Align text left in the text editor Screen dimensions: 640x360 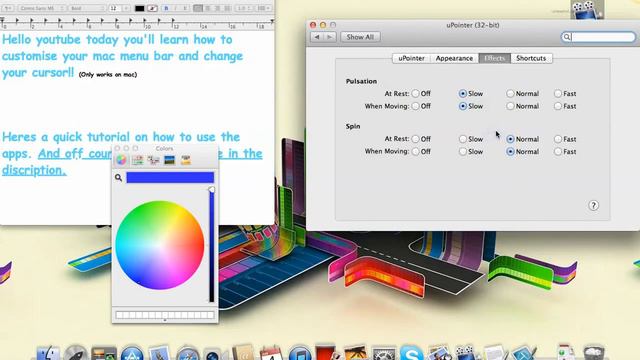pos(198,8)
